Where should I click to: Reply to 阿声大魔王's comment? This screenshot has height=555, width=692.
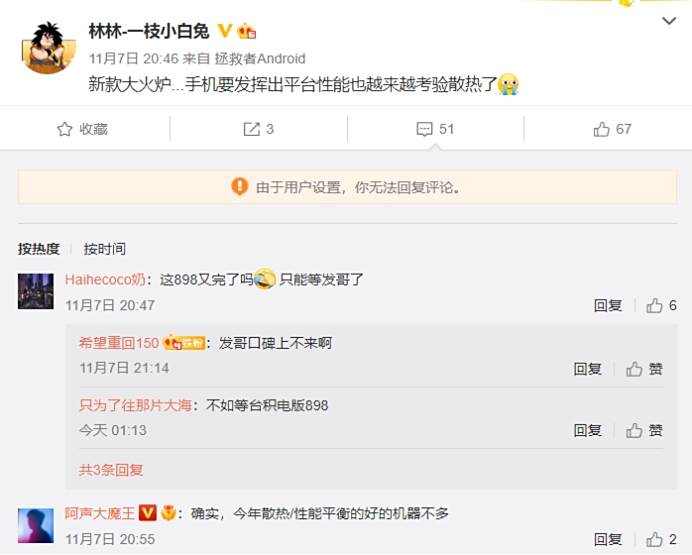[x=608, y=539]
